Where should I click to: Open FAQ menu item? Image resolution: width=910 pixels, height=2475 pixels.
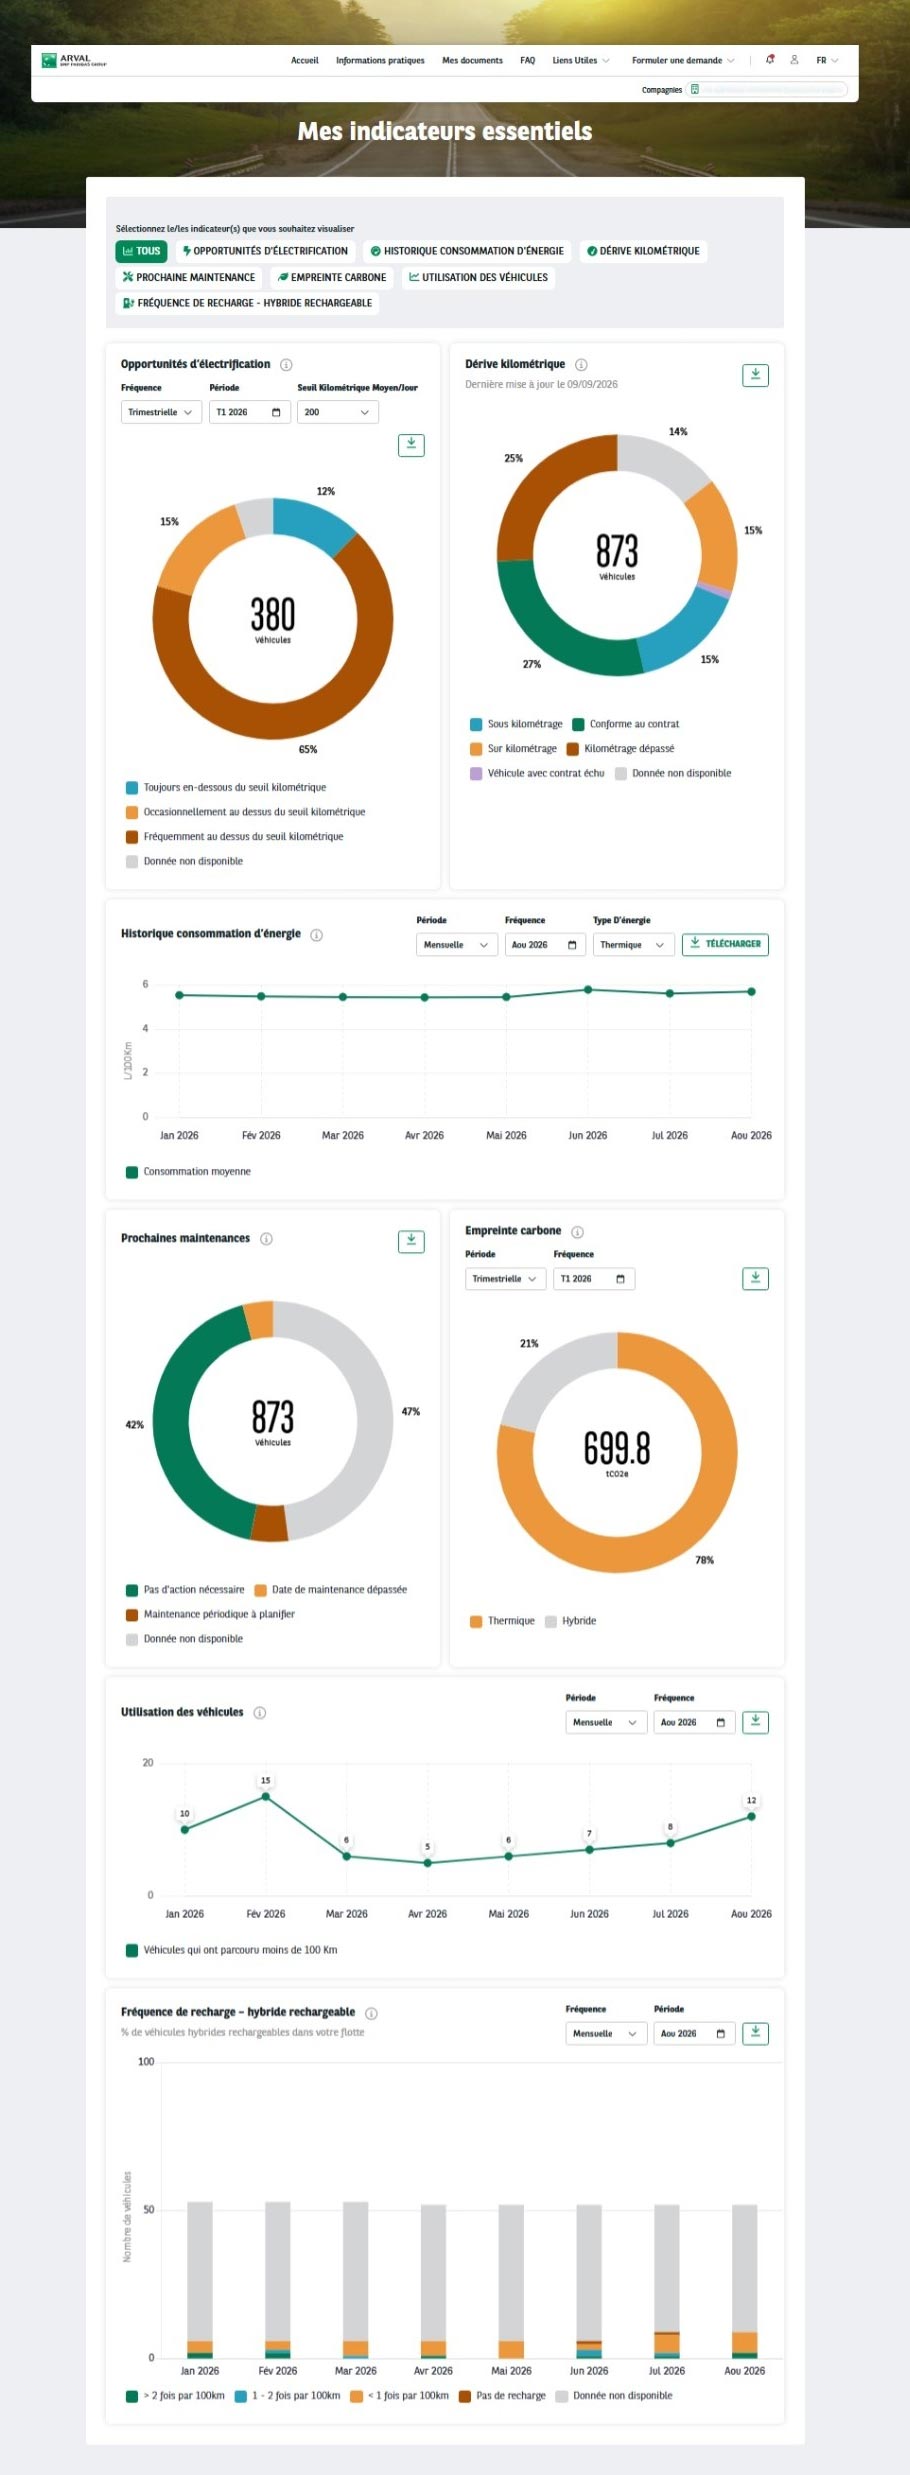tap(527, 60)
